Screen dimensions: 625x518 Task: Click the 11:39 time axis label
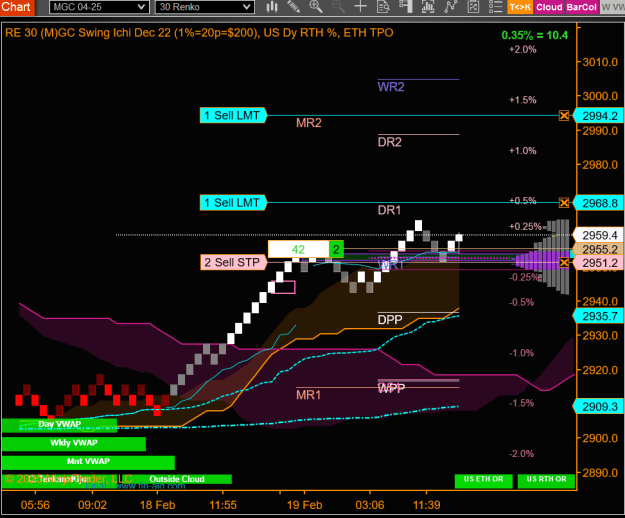point(426,505)
